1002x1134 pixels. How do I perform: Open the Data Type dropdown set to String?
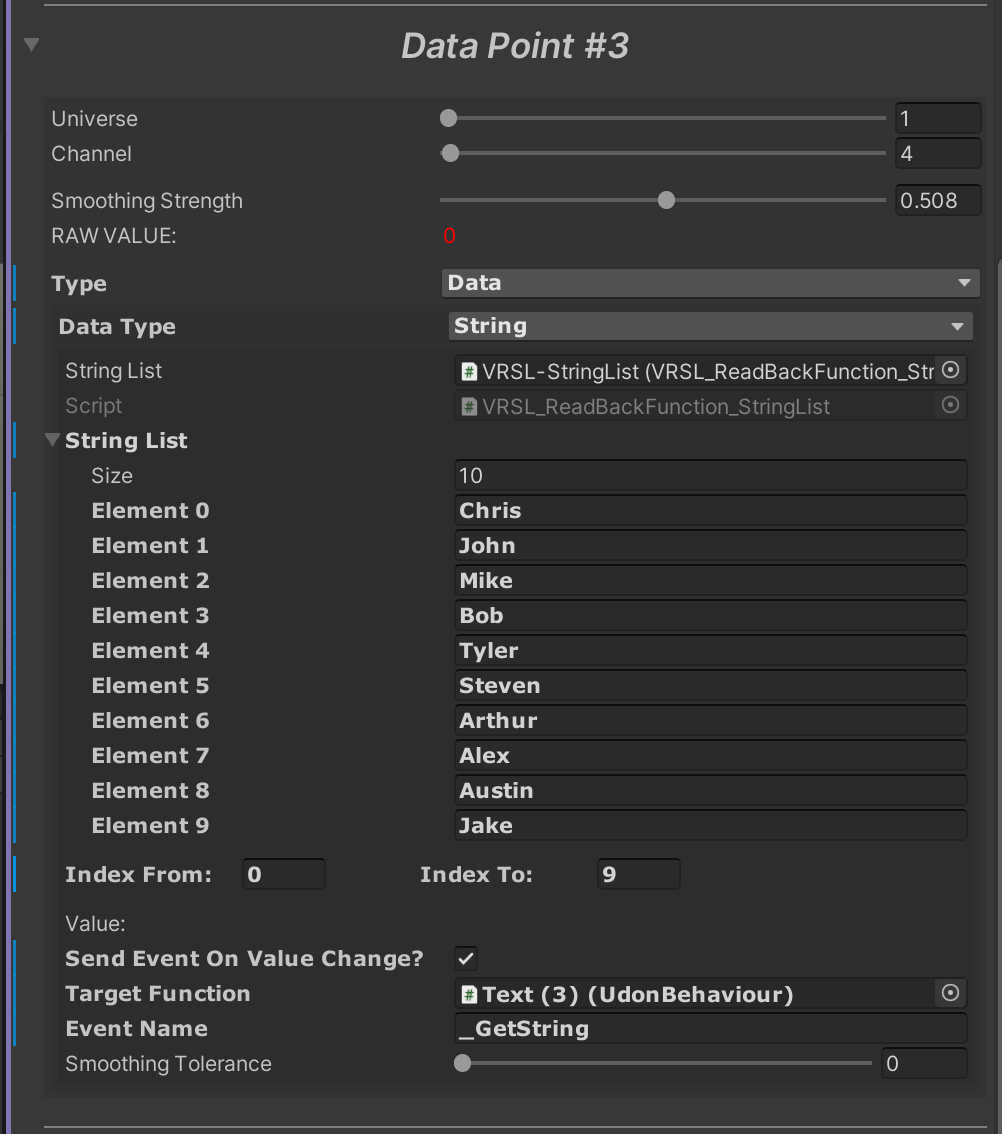(x=711, y=326)
